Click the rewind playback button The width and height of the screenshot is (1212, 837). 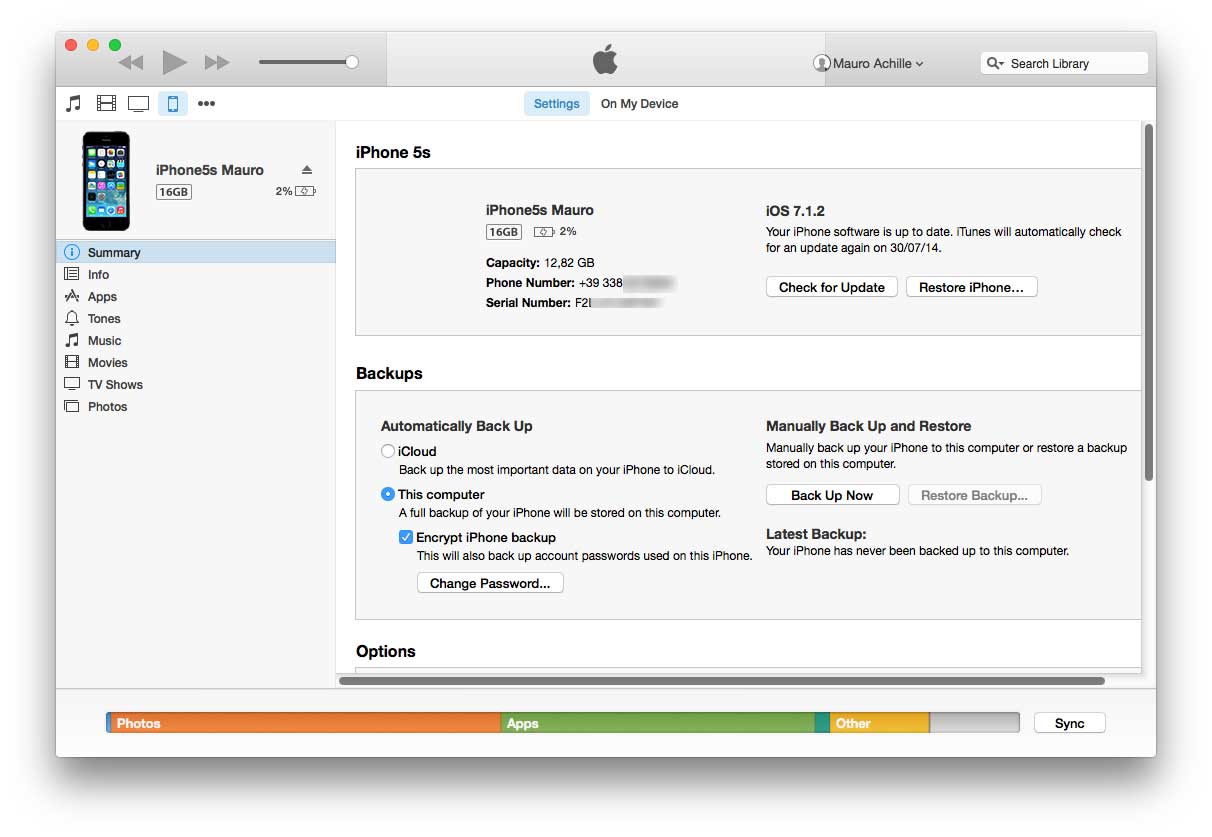[x=131, y=62]
